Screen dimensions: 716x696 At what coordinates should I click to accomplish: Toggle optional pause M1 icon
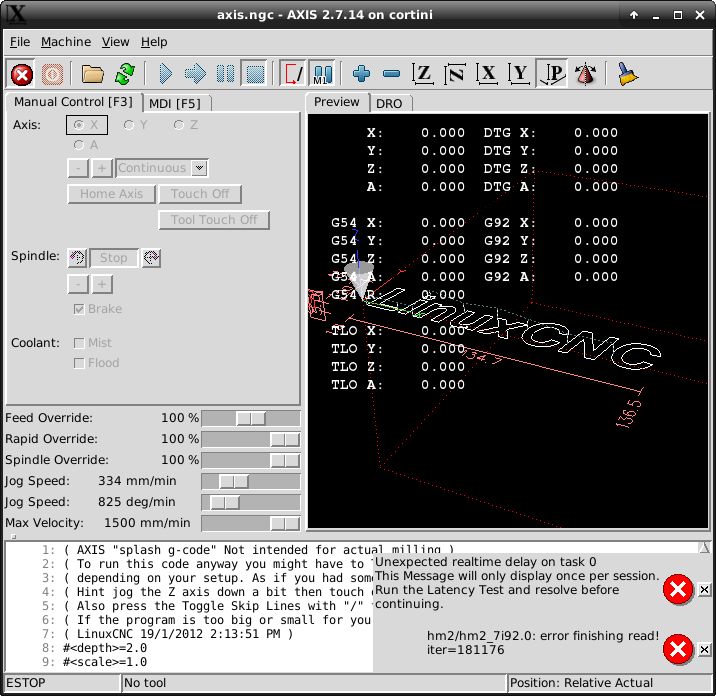click(x=322, y=74)
